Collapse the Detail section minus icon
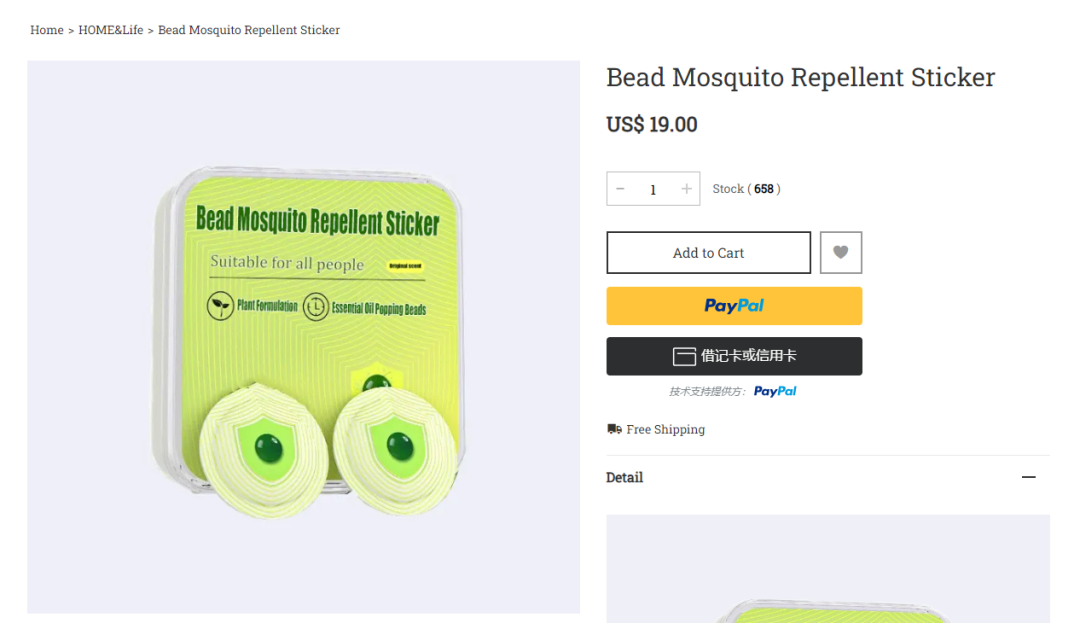 [x=1028, y=477]
